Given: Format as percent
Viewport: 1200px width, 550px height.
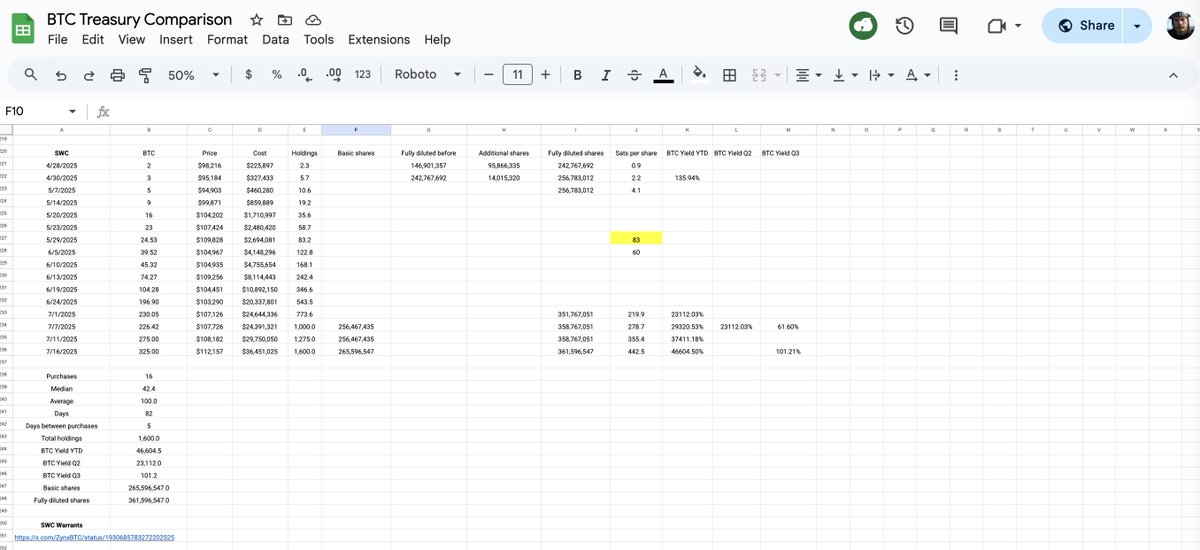Looking at the screenshot, I should 277,75.
